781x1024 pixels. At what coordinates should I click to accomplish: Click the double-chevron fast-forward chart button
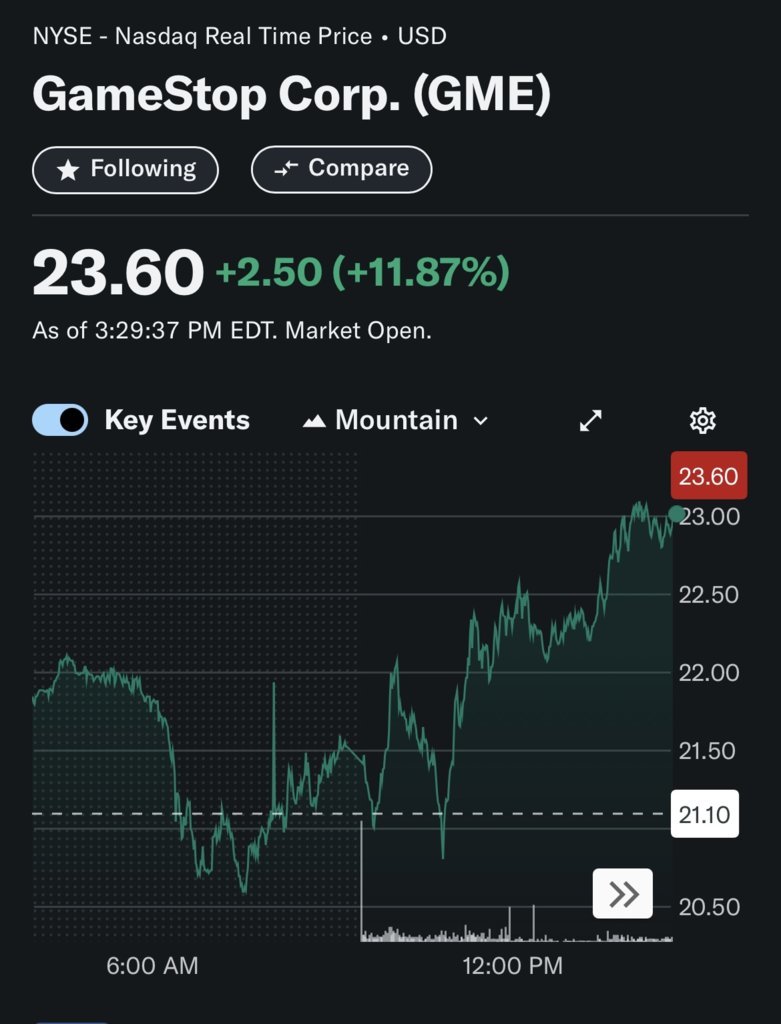pos(622,893)
